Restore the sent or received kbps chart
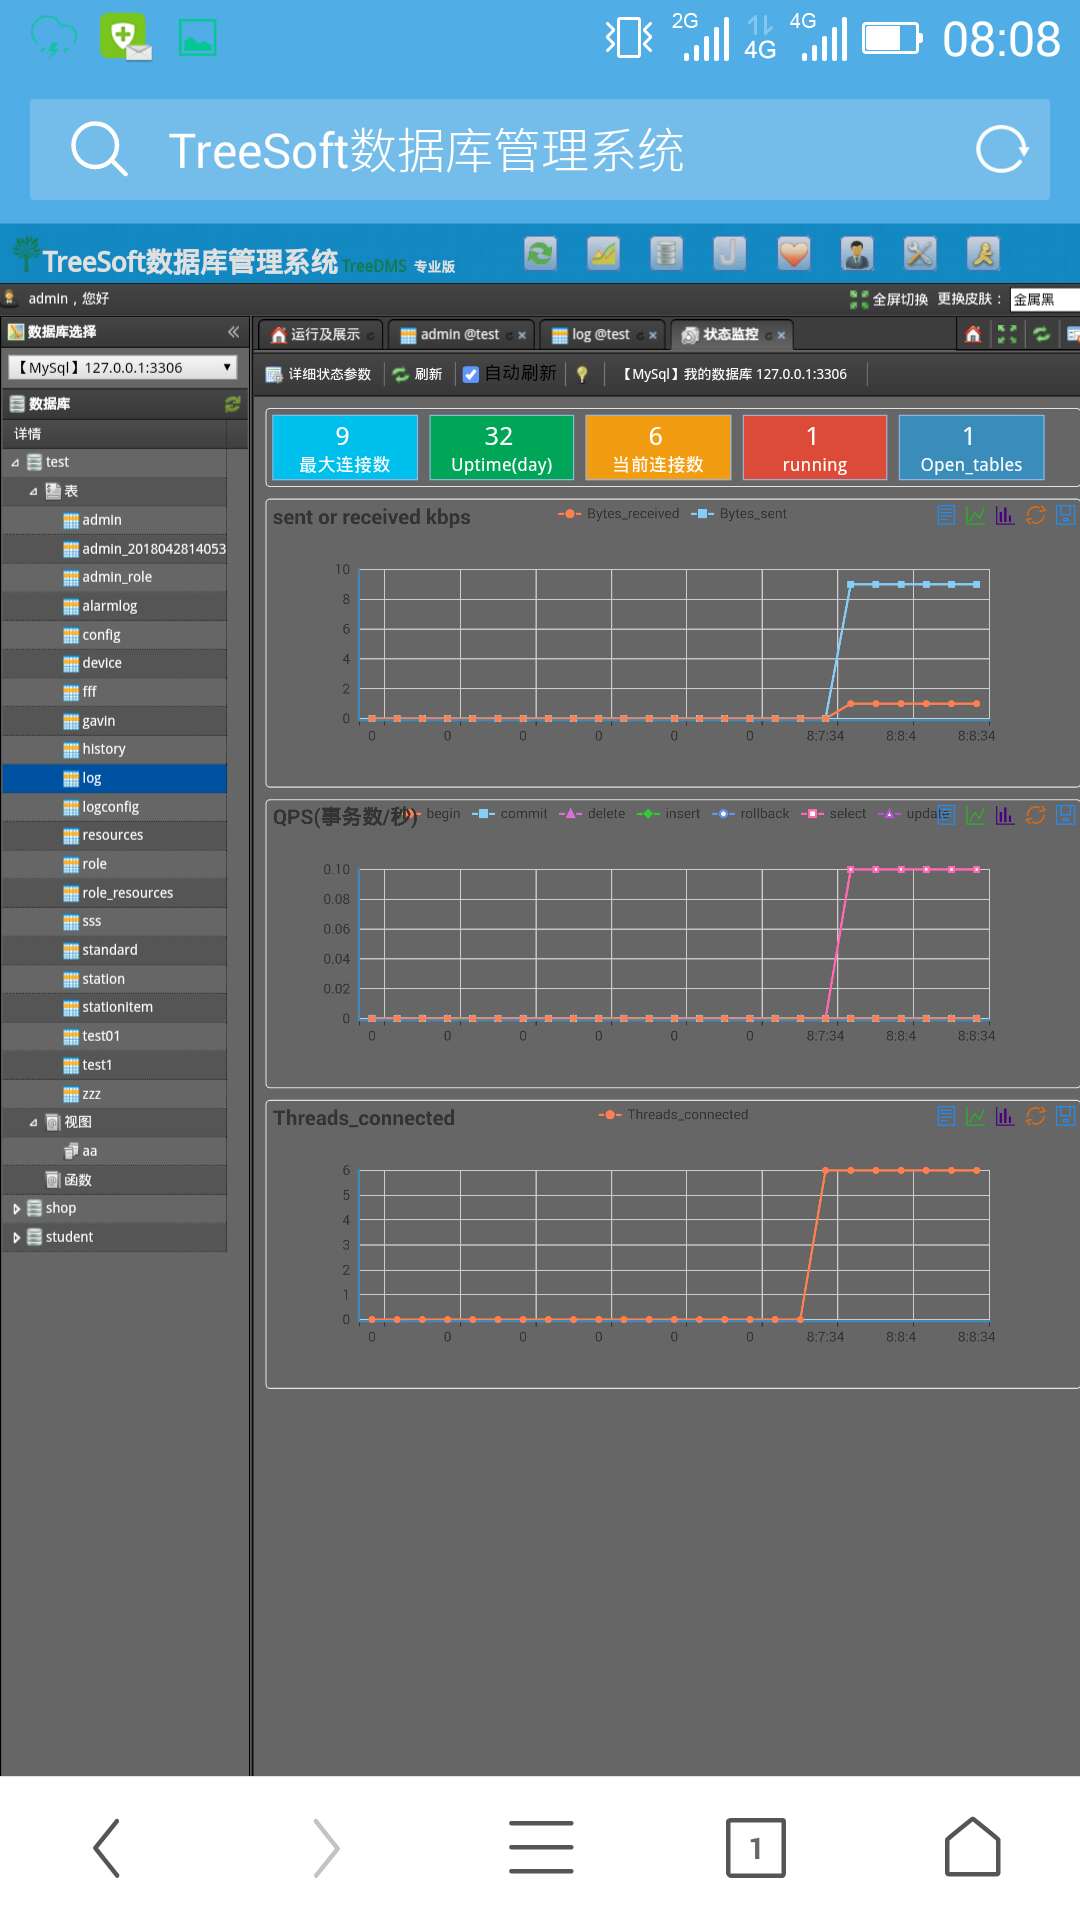The height and width of the screenshot is (1920, 1080). 1036,515
